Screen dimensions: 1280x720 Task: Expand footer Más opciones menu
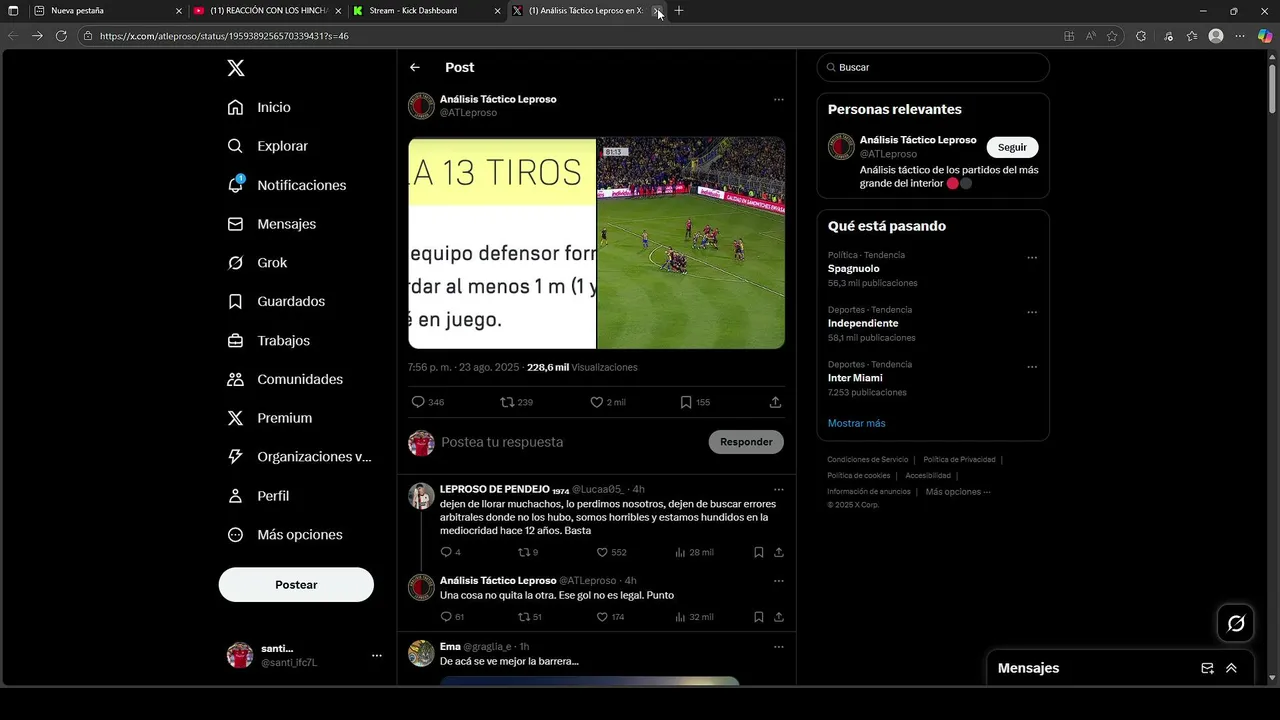958,491
